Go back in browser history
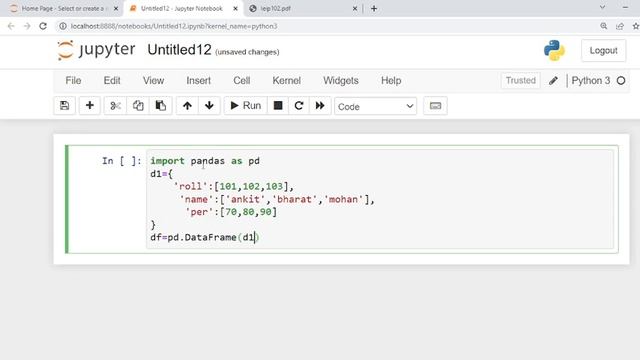 coord(11,26)
